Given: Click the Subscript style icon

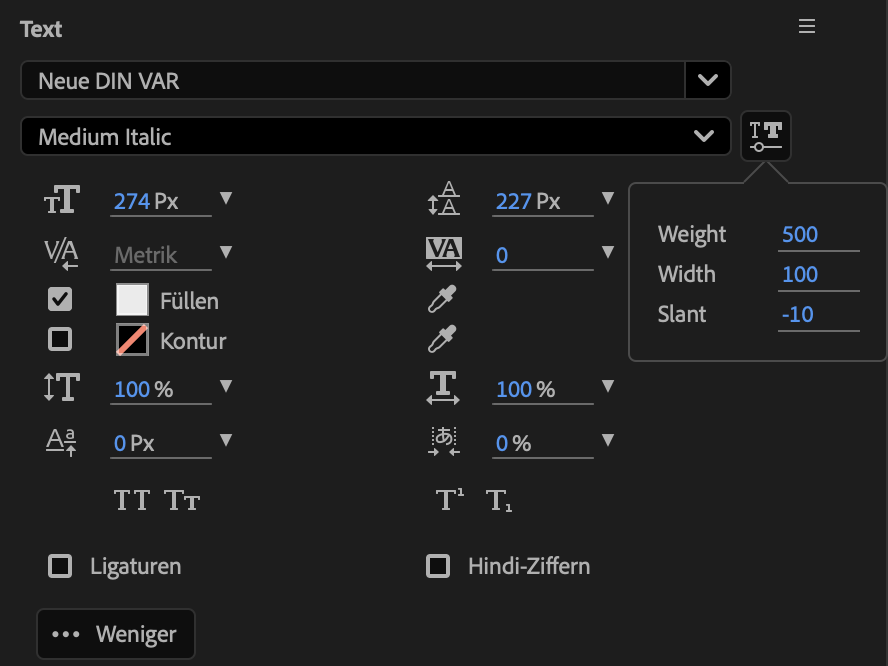Looking at the screenshot, I should [499, 500].
